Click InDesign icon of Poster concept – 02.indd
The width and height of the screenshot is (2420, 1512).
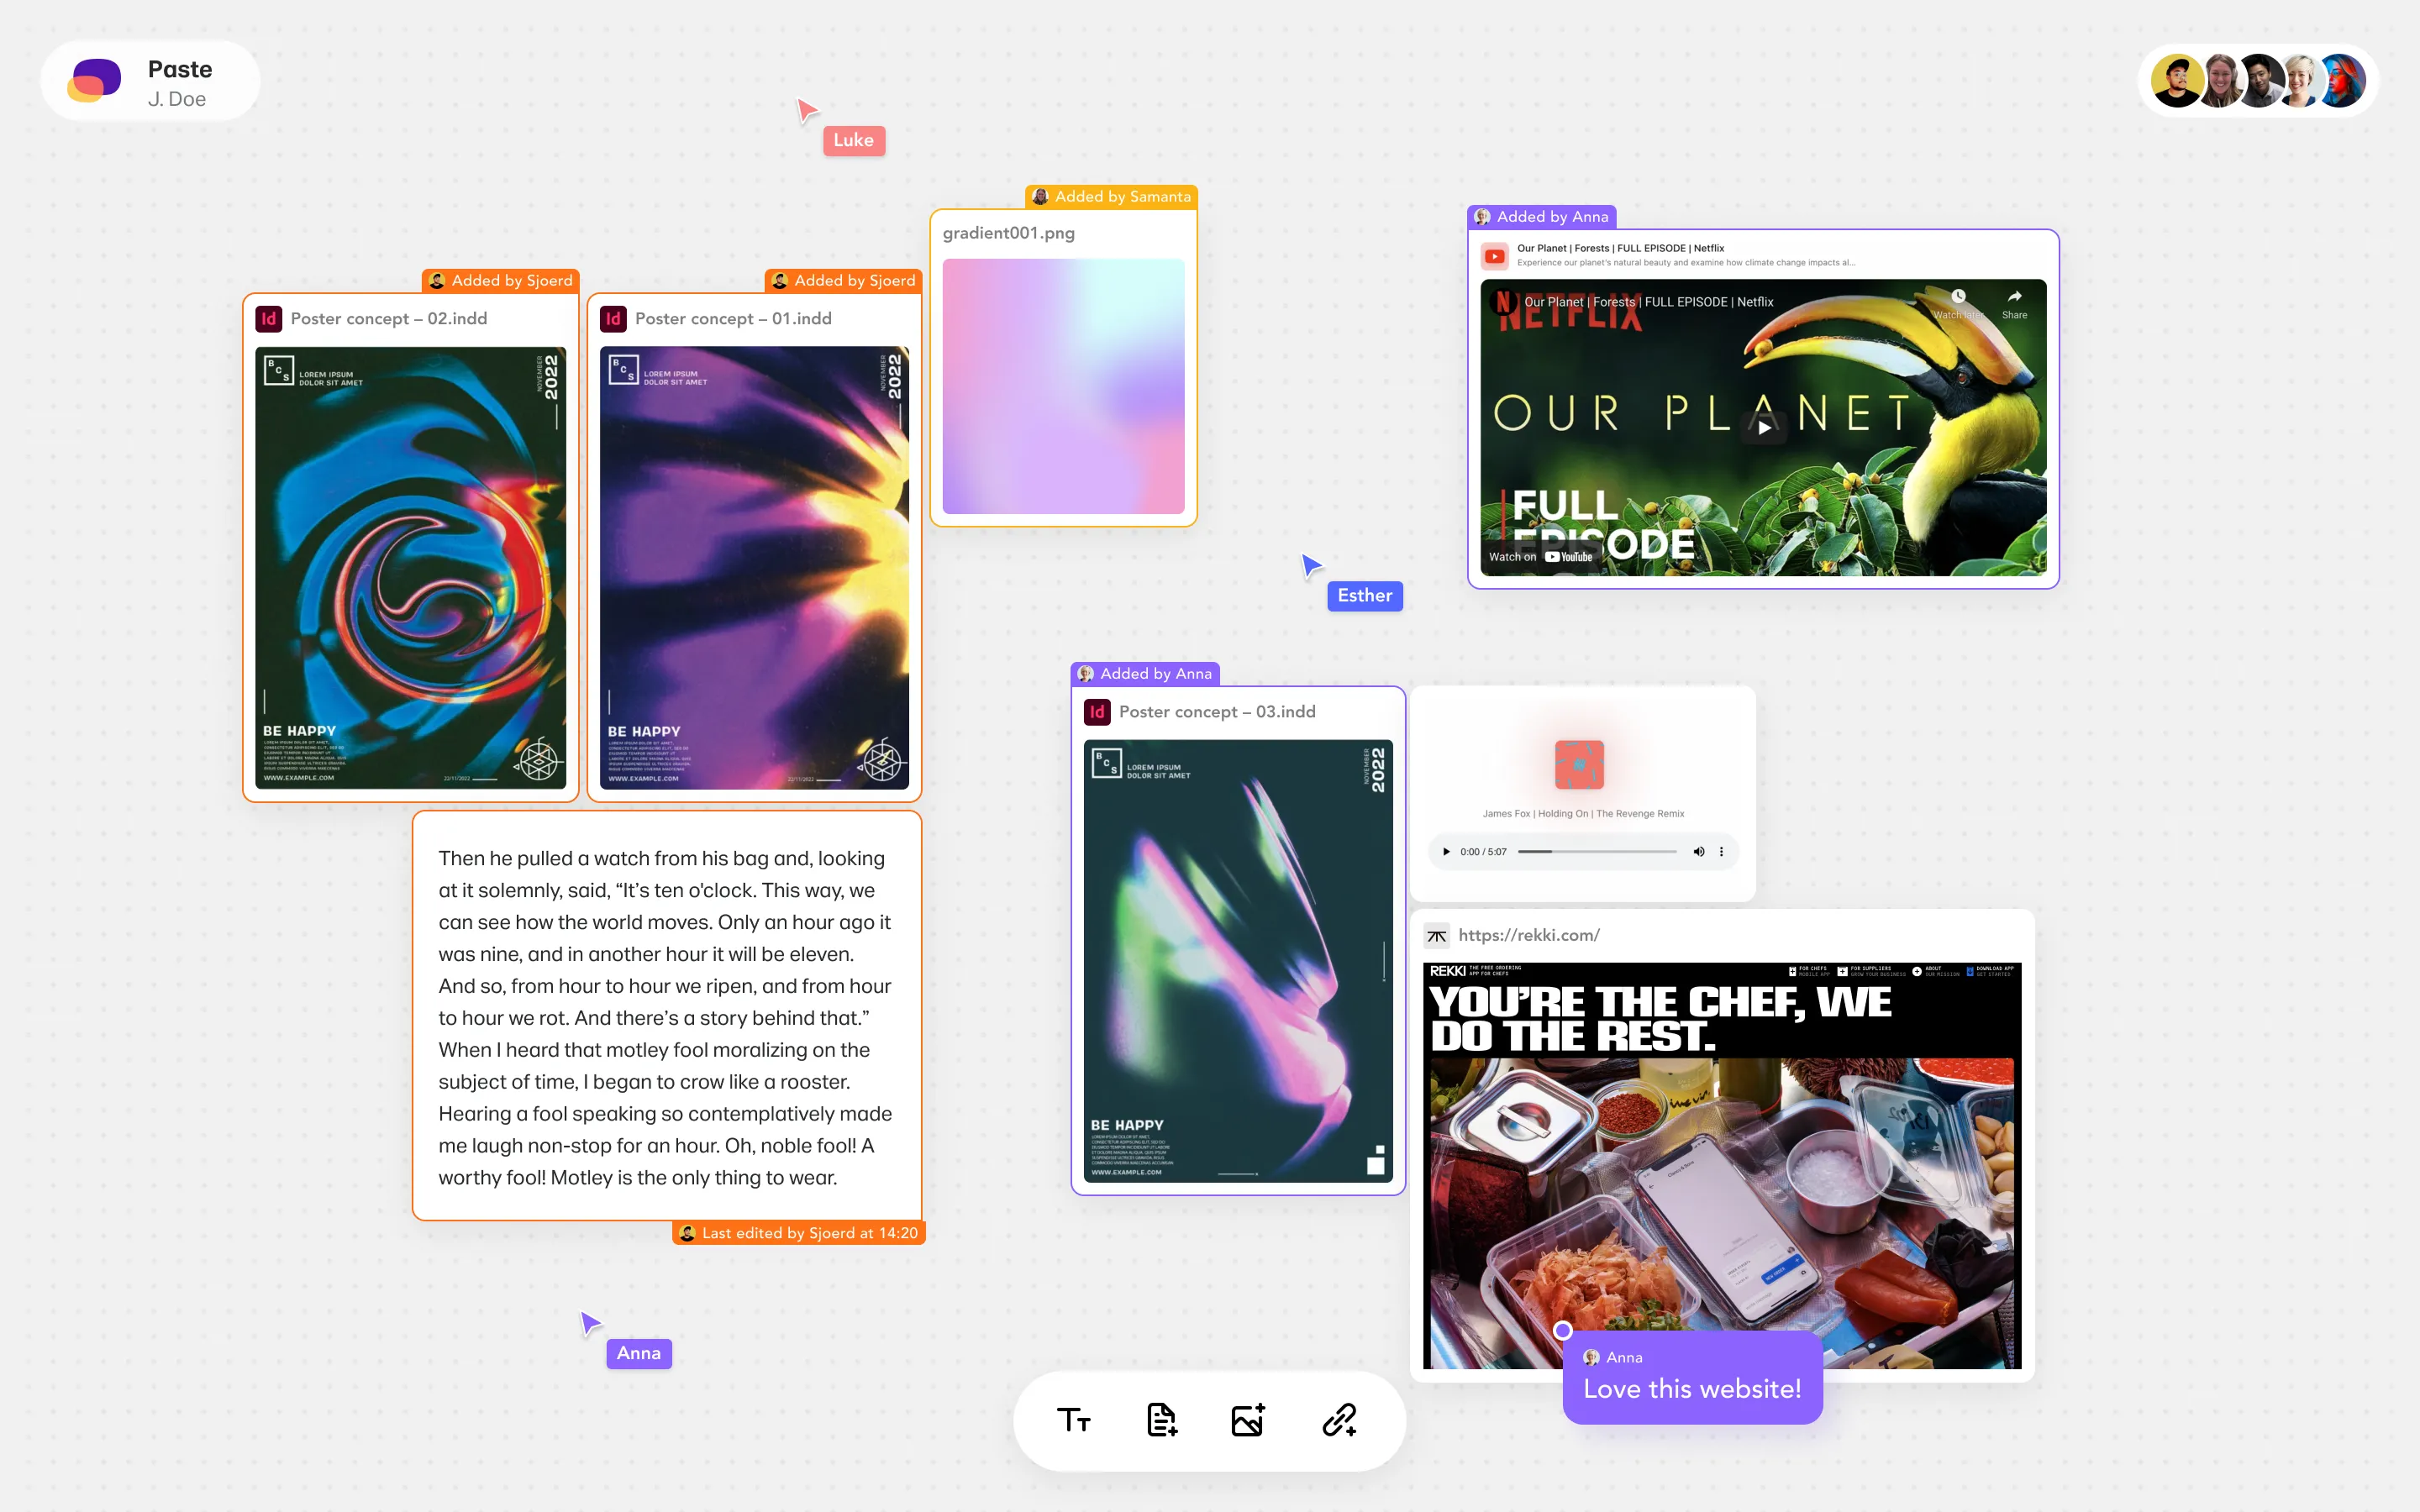coord(269,319)
